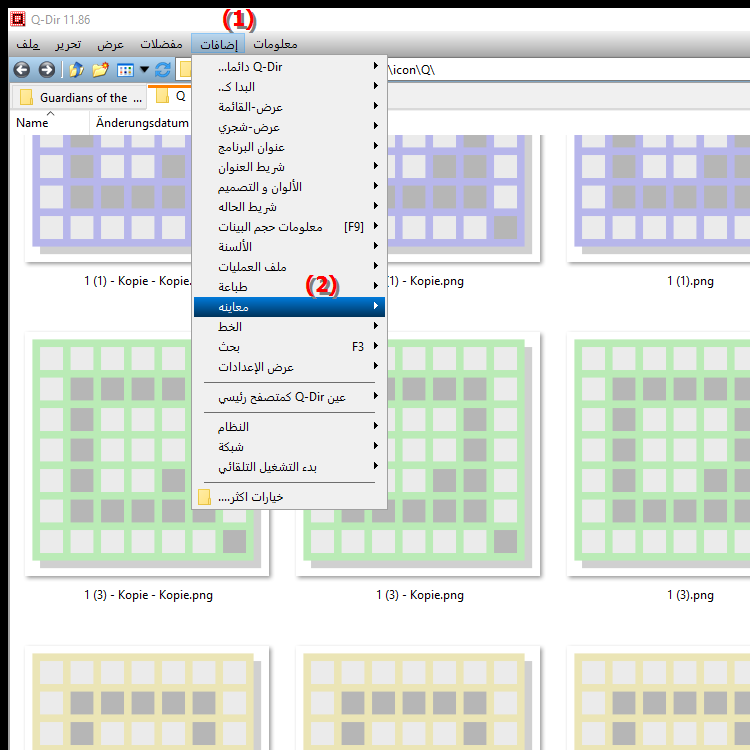The image size is (750, 750).
Task: Close the open إضافات menu
Action: coord(218,44)
